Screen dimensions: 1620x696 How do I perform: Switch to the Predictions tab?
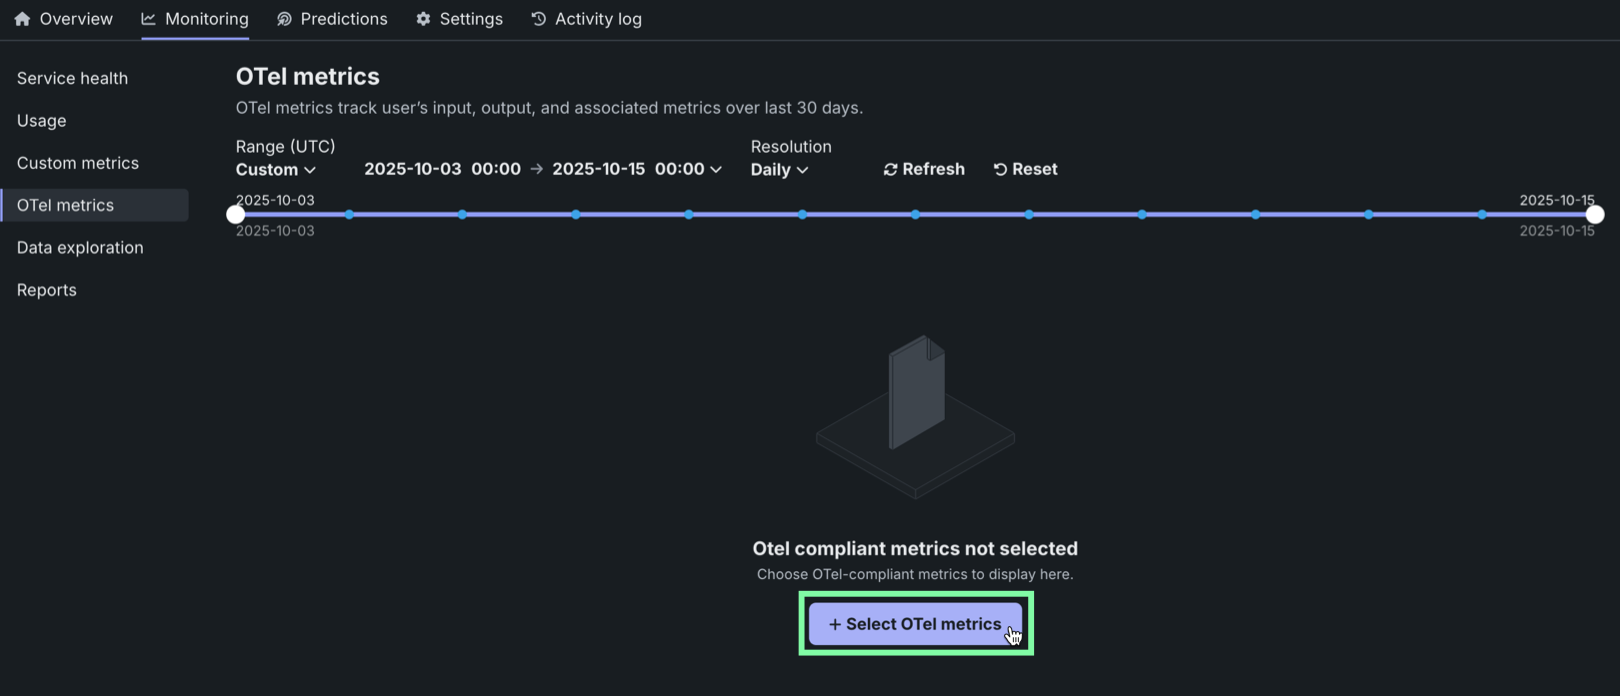pos(343,19)
